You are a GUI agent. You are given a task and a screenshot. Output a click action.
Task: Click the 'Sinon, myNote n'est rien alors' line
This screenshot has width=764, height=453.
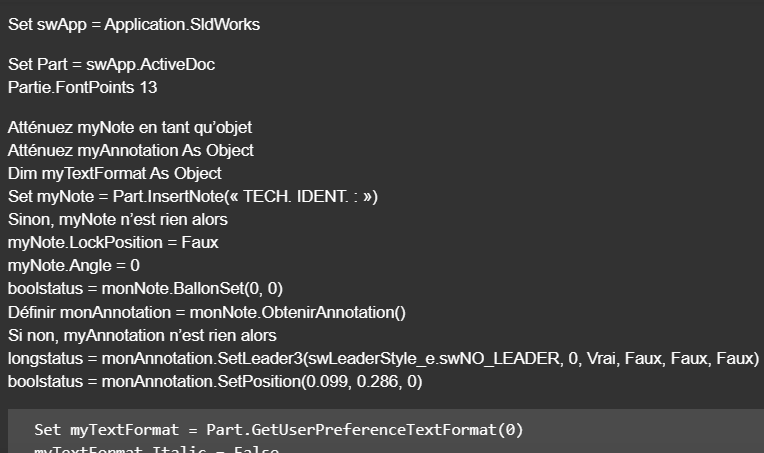tap(118, 219)
